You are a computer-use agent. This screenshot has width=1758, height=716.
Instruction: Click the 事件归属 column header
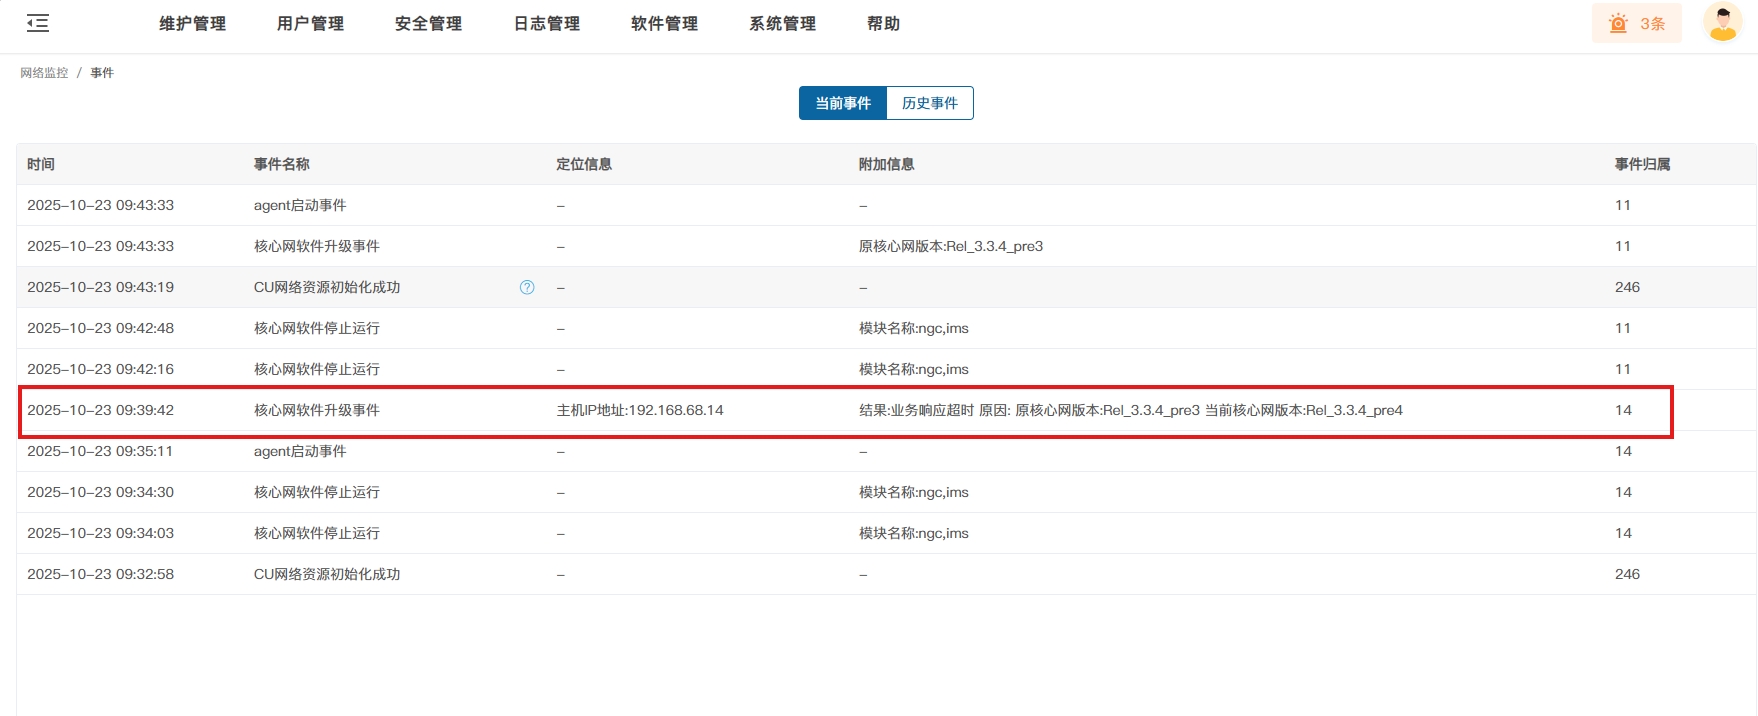pyautogui.click(x=1642, y=164)
